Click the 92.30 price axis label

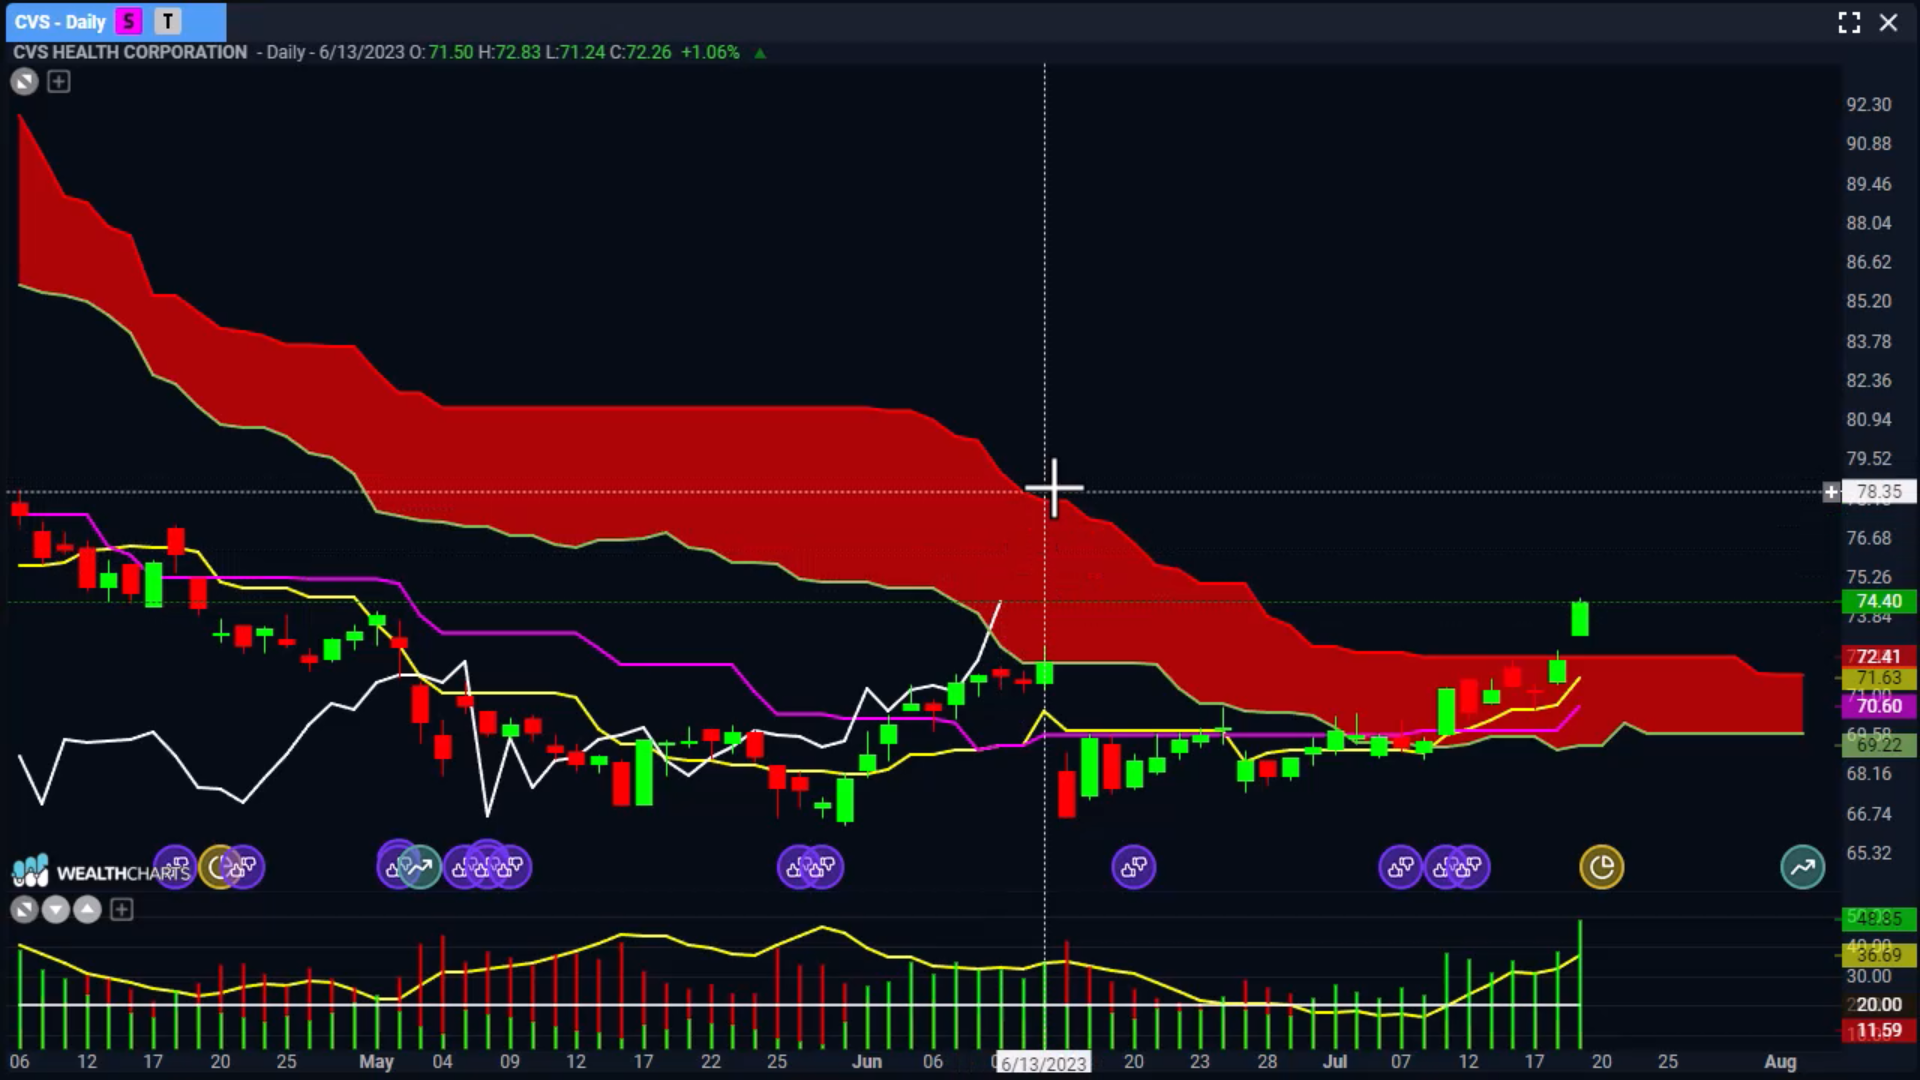1869,105
